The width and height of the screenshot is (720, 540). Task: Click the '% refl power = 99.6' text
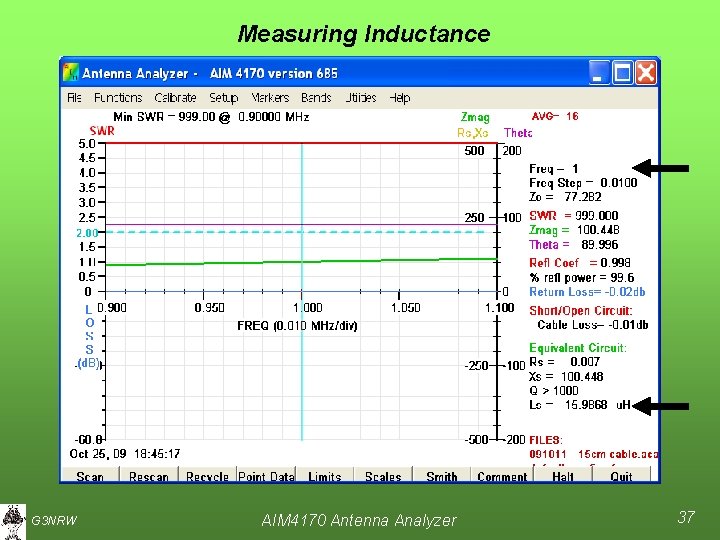(x=581, y=277)
